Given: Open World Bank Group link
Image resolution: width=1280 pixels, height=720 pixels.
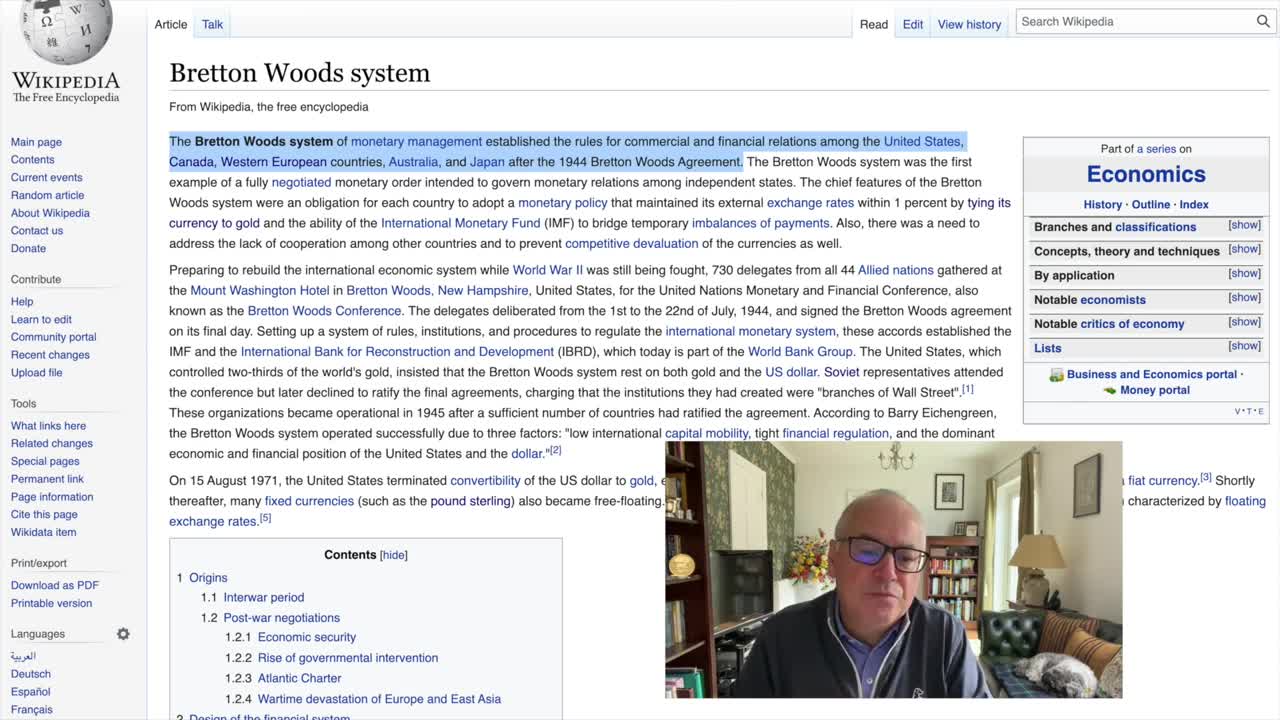Looking at the screenshot, I should click(x=800, y=352).
